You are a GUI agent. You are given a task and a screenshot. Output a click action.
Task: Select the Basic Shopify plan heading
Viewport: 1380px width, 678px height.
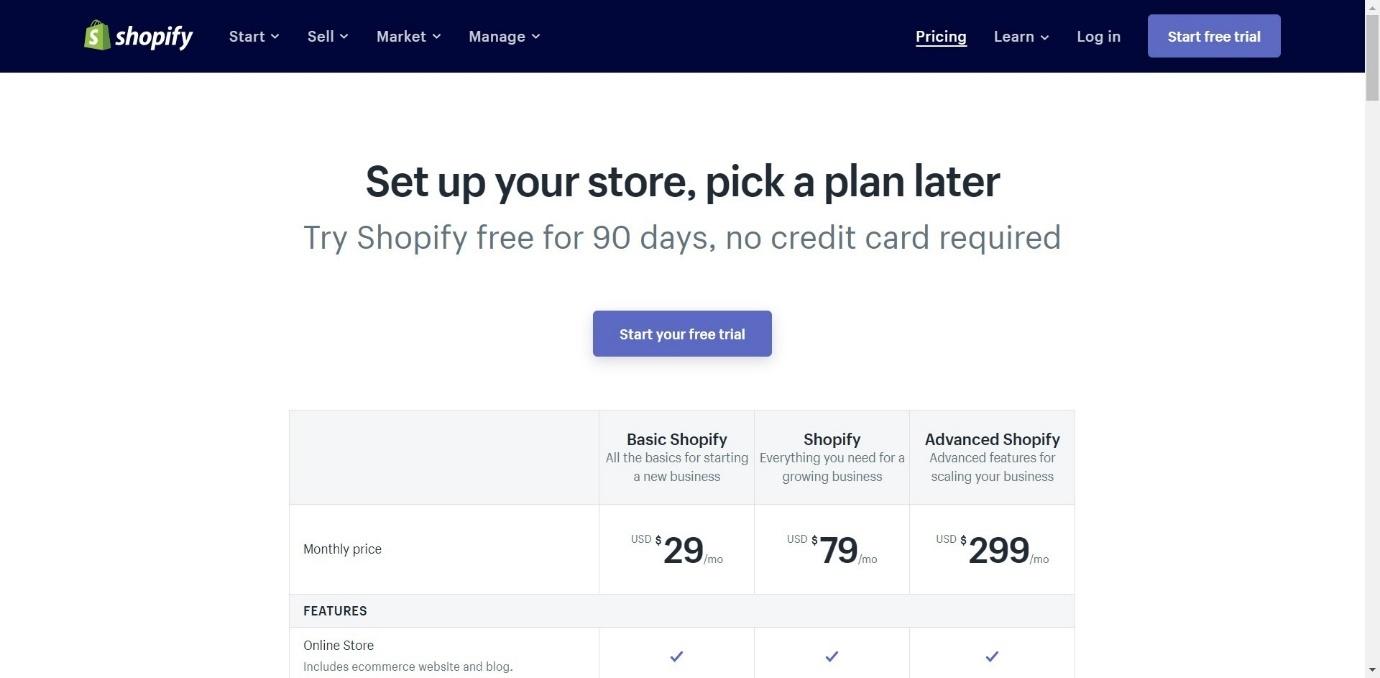pos(677,439)
